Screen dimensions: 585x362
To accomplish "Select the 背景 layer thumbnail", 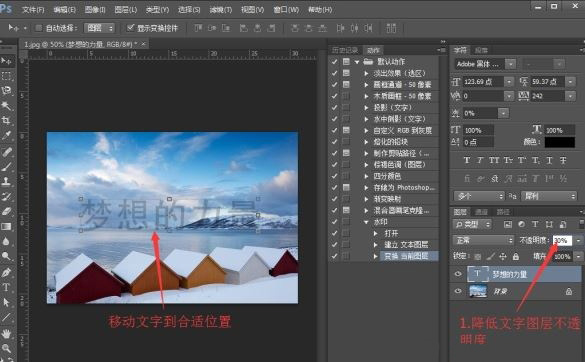I will point(478,291).
